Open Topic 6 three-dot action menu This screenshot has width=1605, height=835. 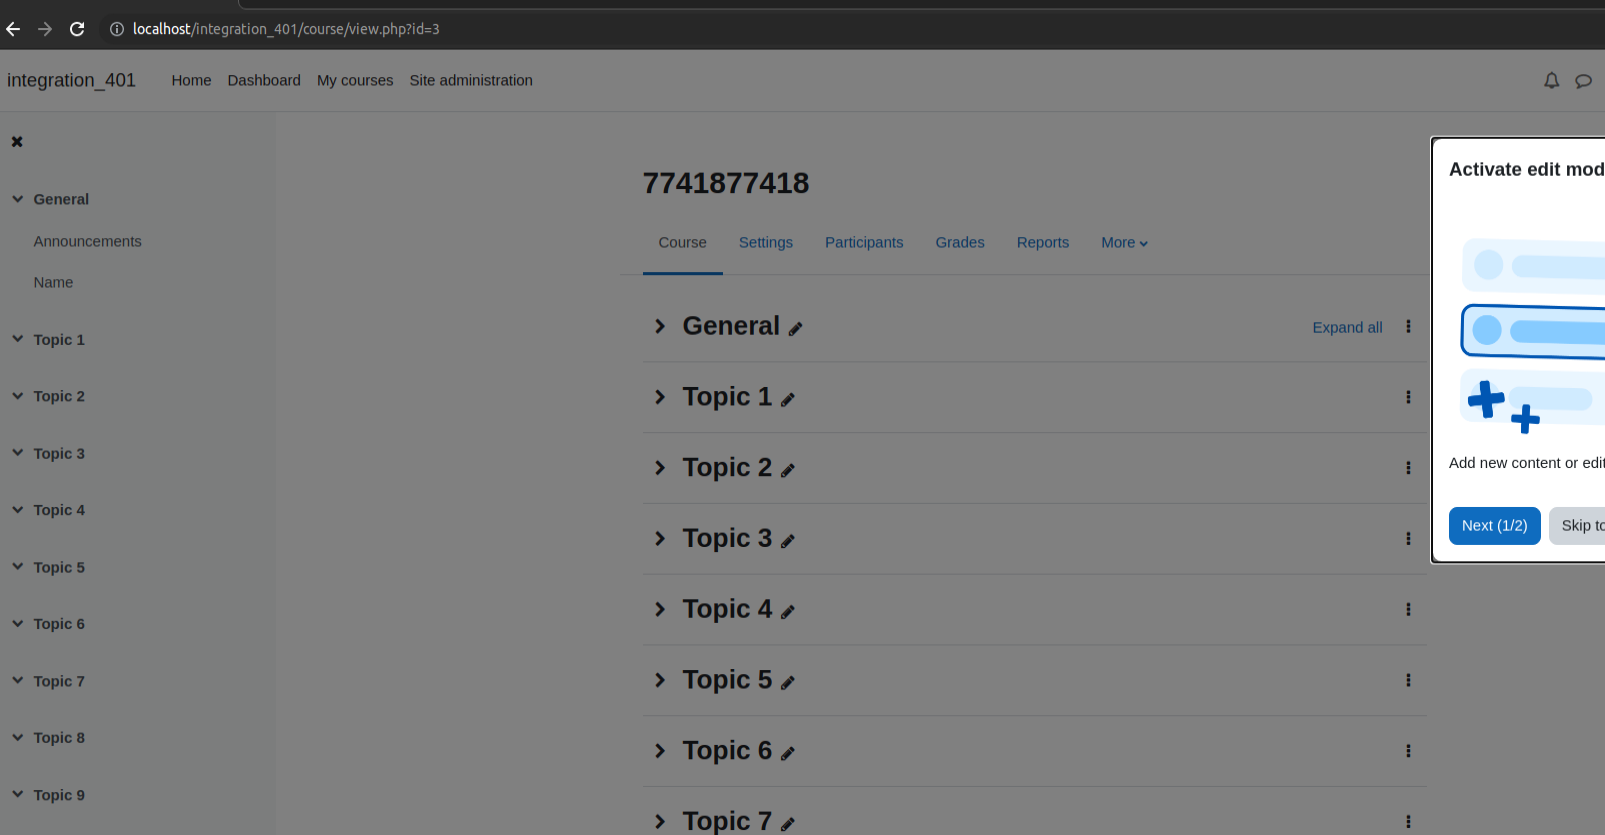[x=1408, y=751]
